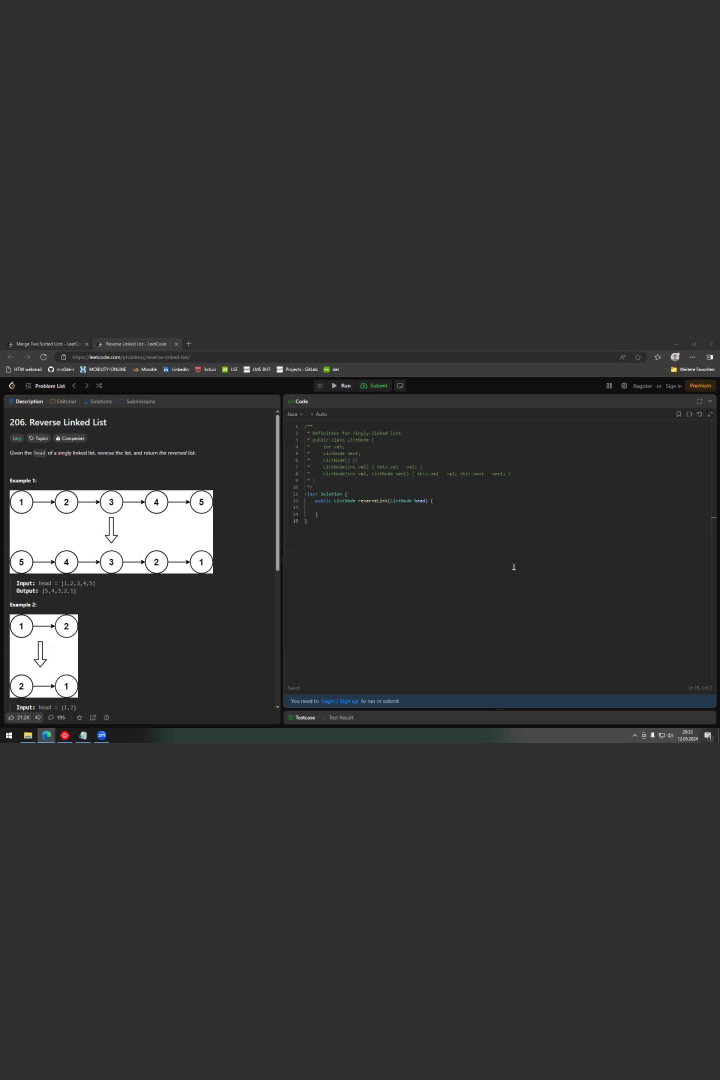Switch to the Solutions tab

pyautogui.click(x=97, y=402)
